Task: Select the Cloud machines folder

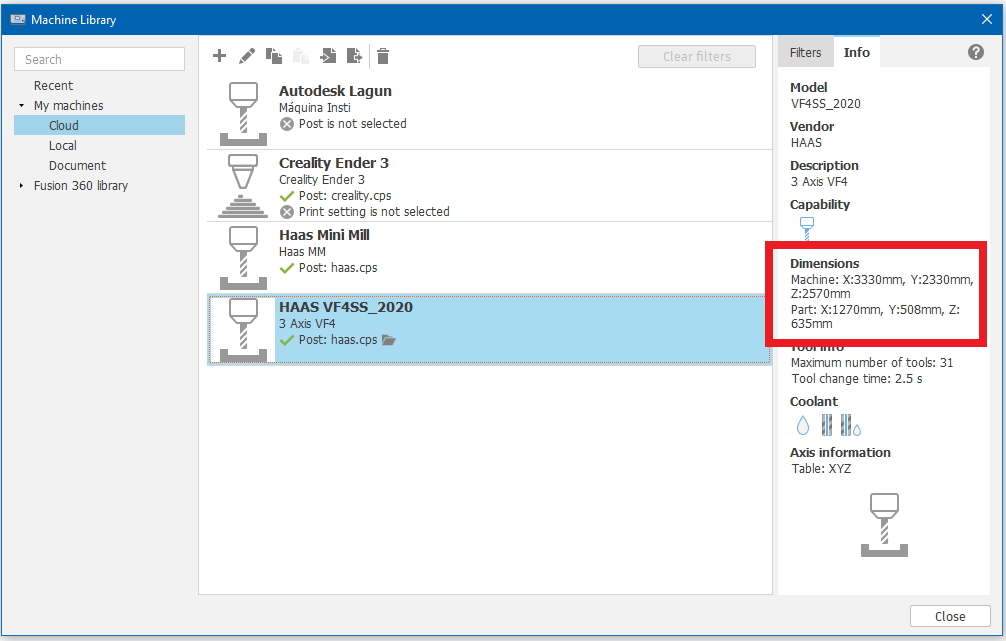Action: click(x=99, y=125)
